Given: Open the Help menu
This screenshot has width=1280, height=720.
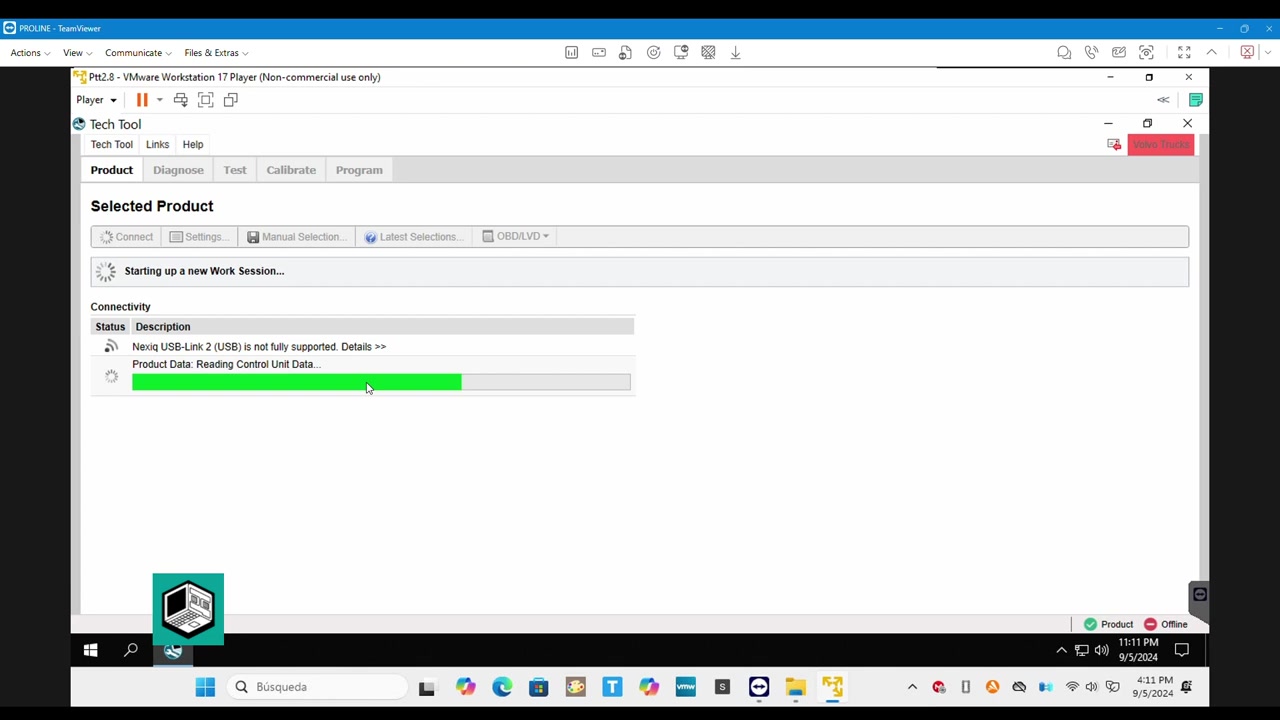Looking at the screenshot, I should pyautogui.click(x=193, y=145).
